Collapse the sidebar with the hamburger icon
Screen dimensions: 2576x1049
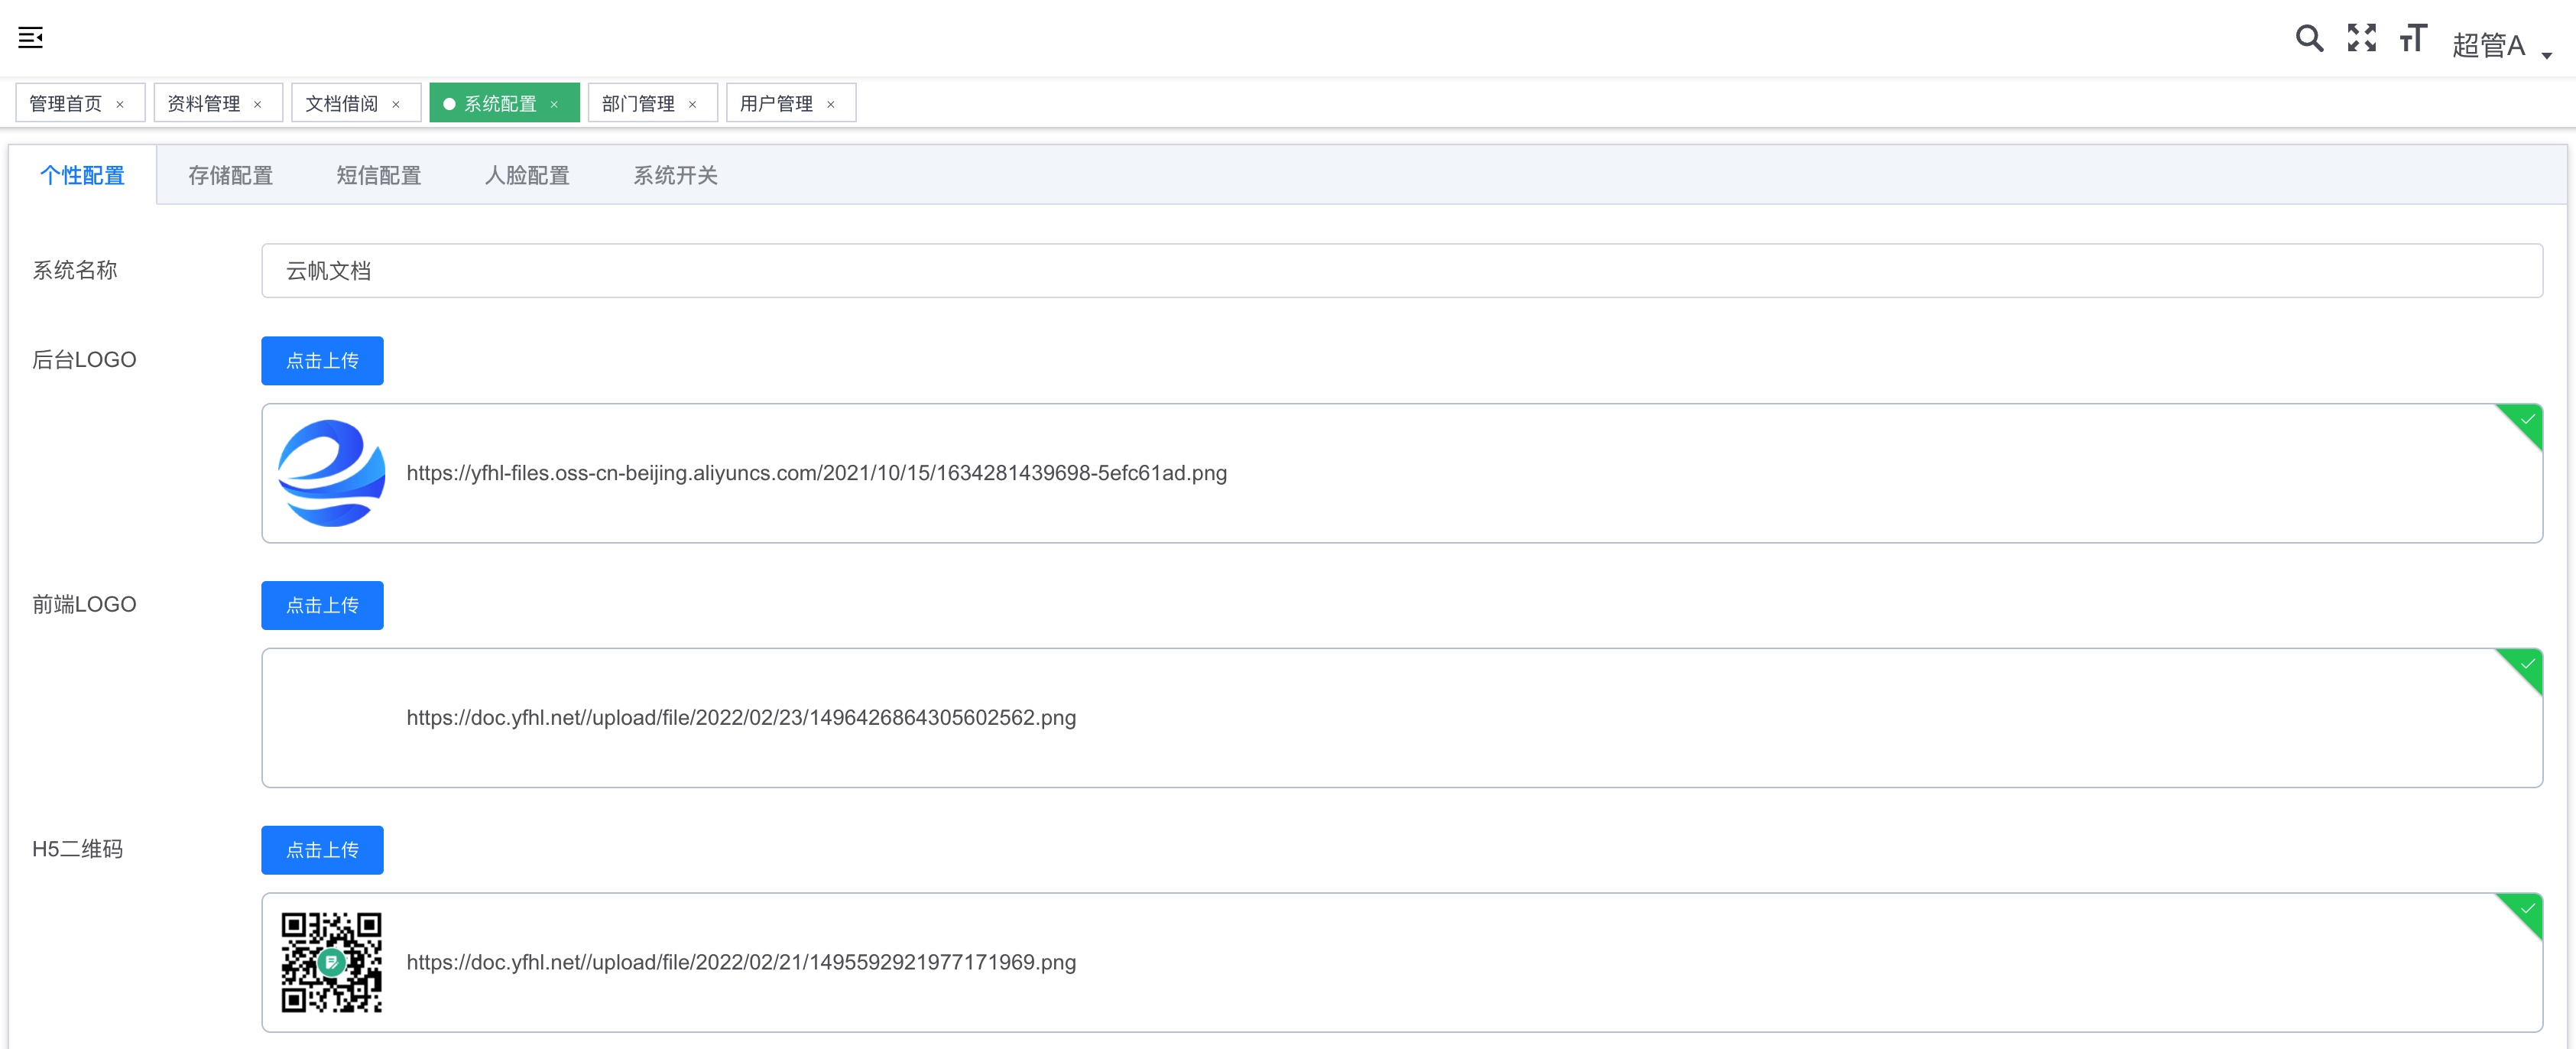click(31, 38)
